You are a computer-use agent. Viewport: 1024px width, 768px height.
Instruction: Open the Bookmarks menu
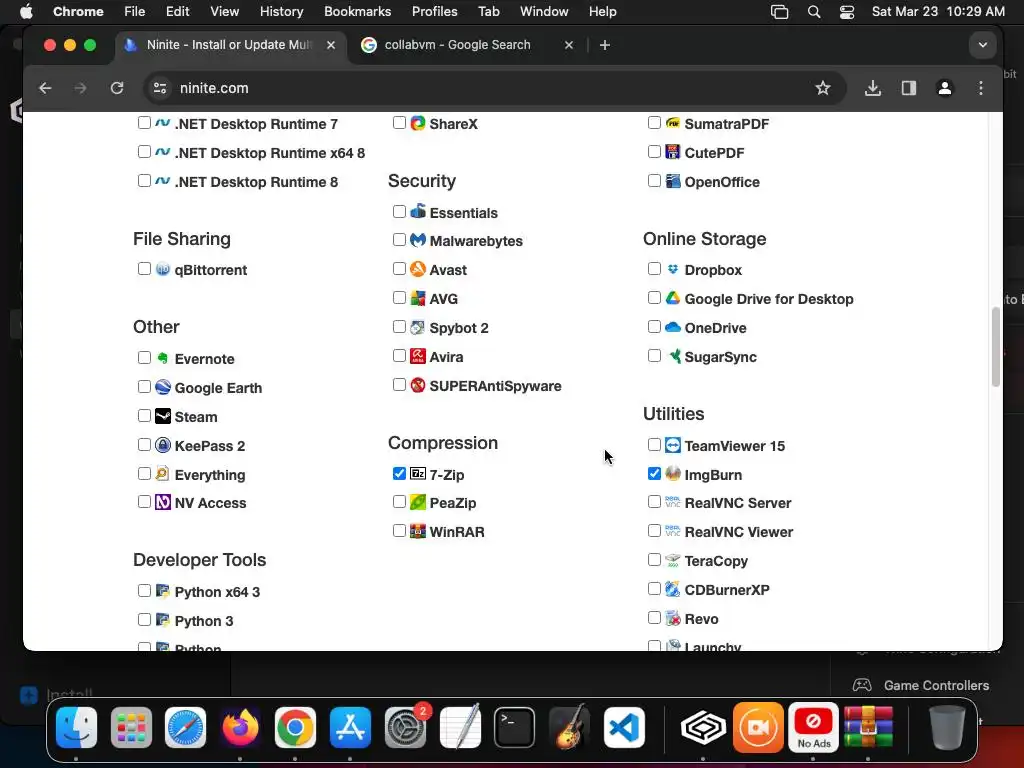[357, 11]
